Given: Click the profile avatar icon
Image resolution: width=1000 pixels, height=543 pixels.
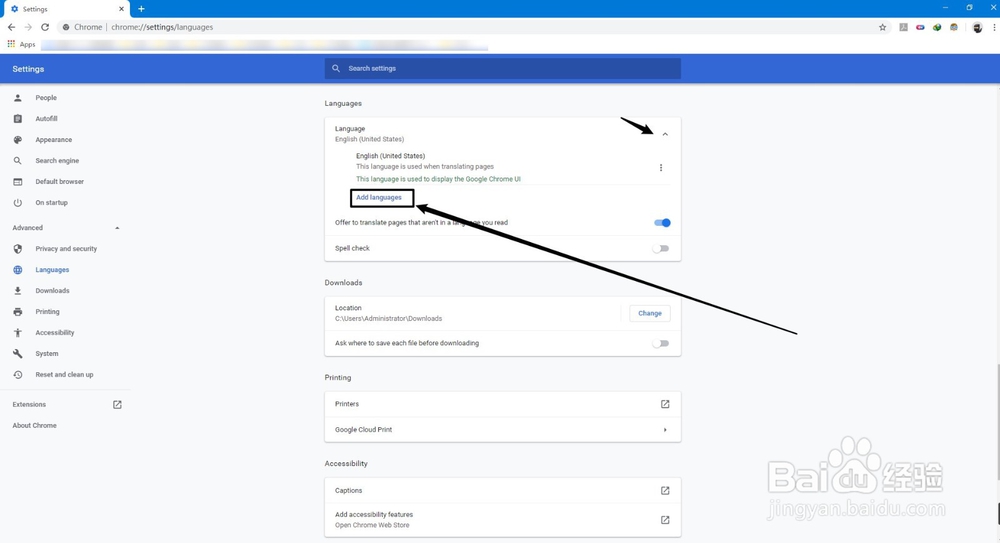Looking at the screenshot, I should (x=977, y=27).
